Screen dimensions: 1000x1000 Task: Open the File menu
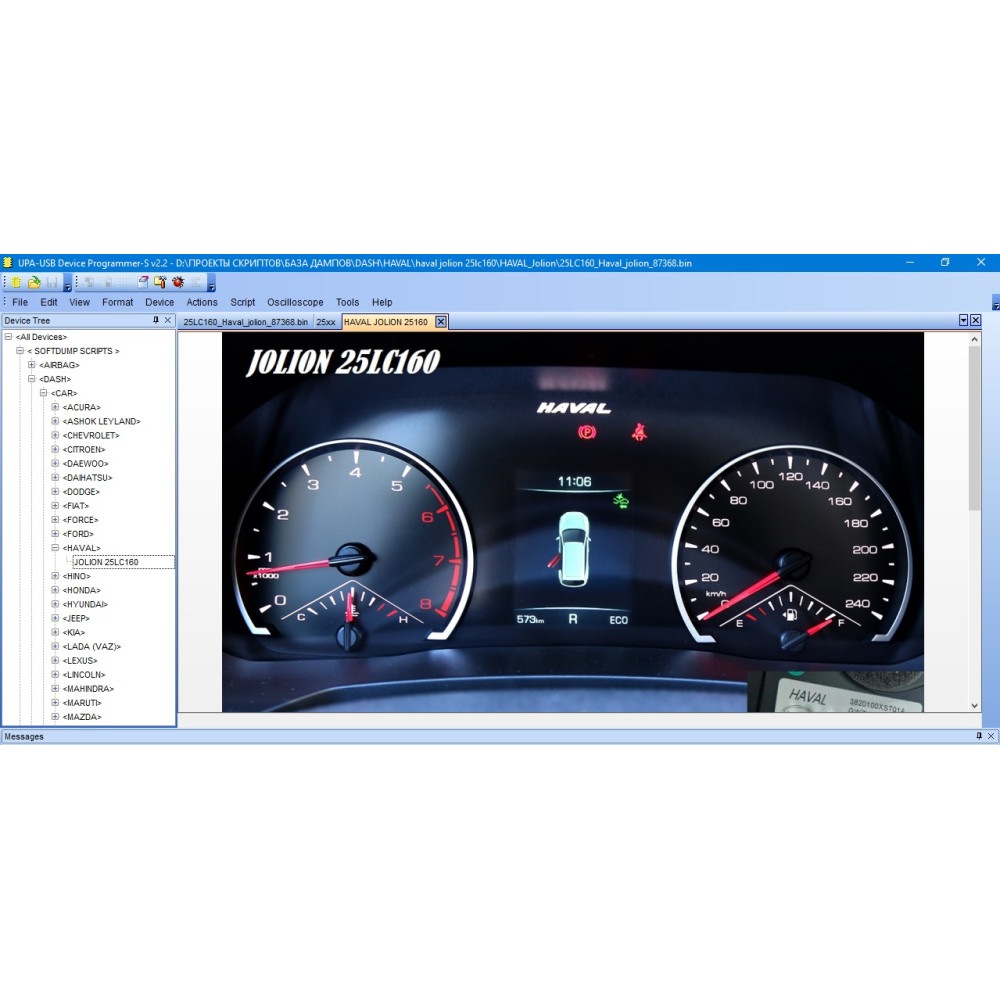pyautogui.click(x=20, y=302)
